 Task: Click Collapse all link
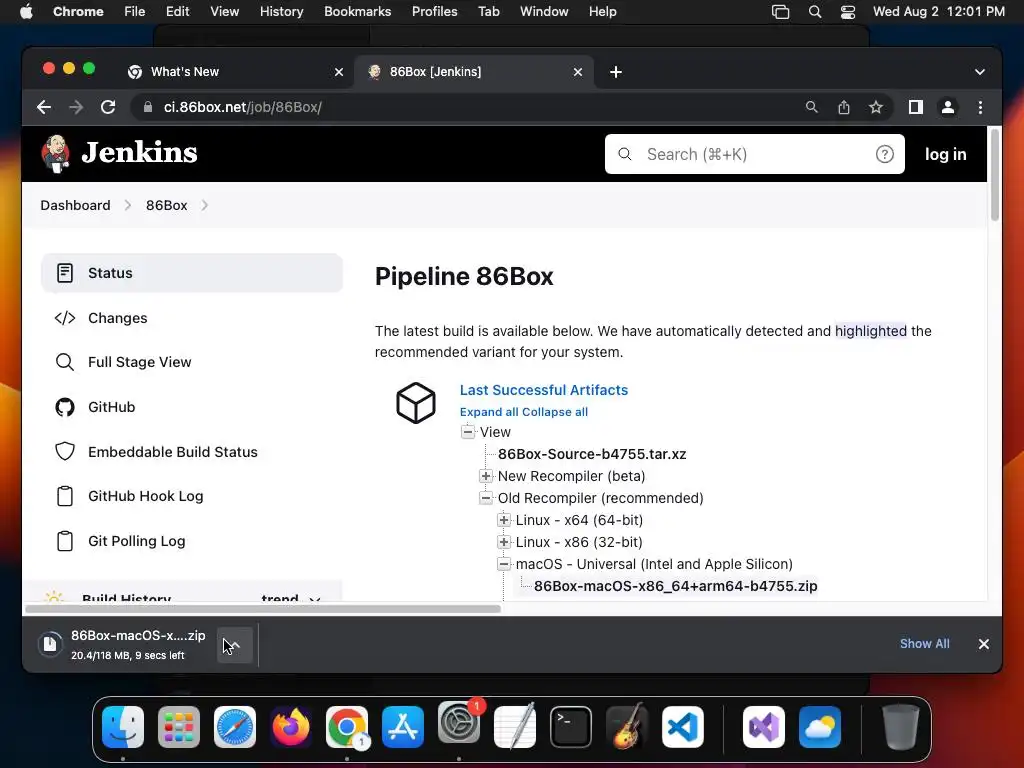(555, 412)
